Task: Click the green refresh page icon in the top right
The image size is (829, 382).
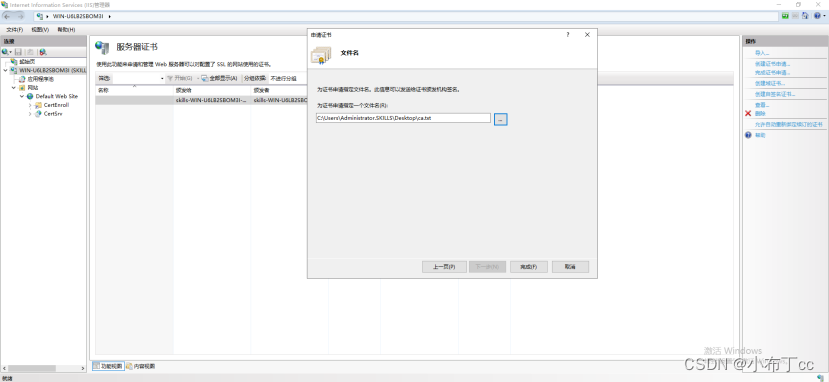Action: 786,16
